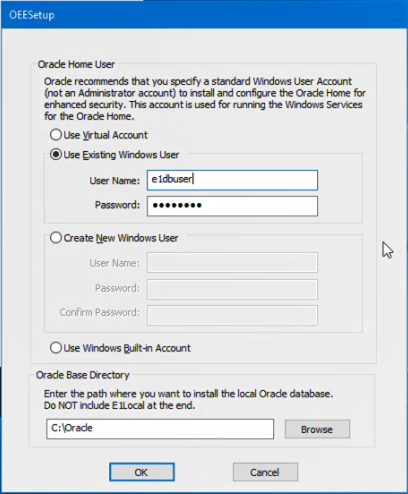Image resolution: width=408 pixels, height=494 pixels.
Task: Open the Browse folder dialog
Action: coord(317,429)
